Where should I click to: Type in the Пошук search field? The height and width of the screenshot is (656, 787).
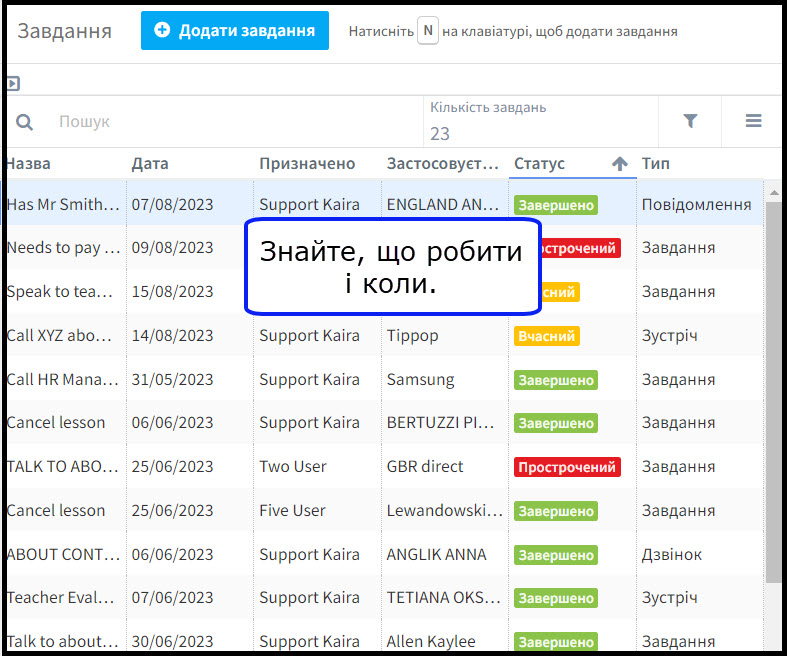point(230,122)
